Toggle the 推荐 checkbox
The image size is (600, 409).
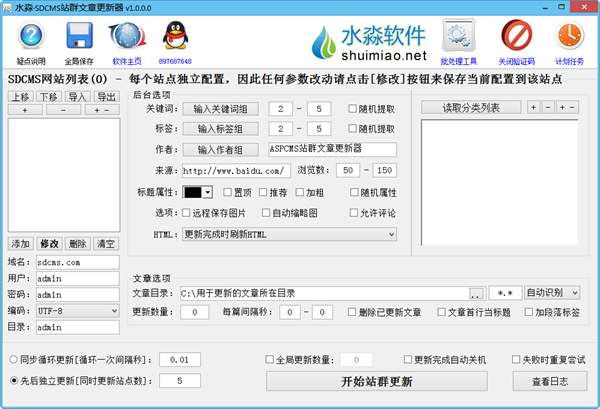pyautogui.click(x=263, y=192)
